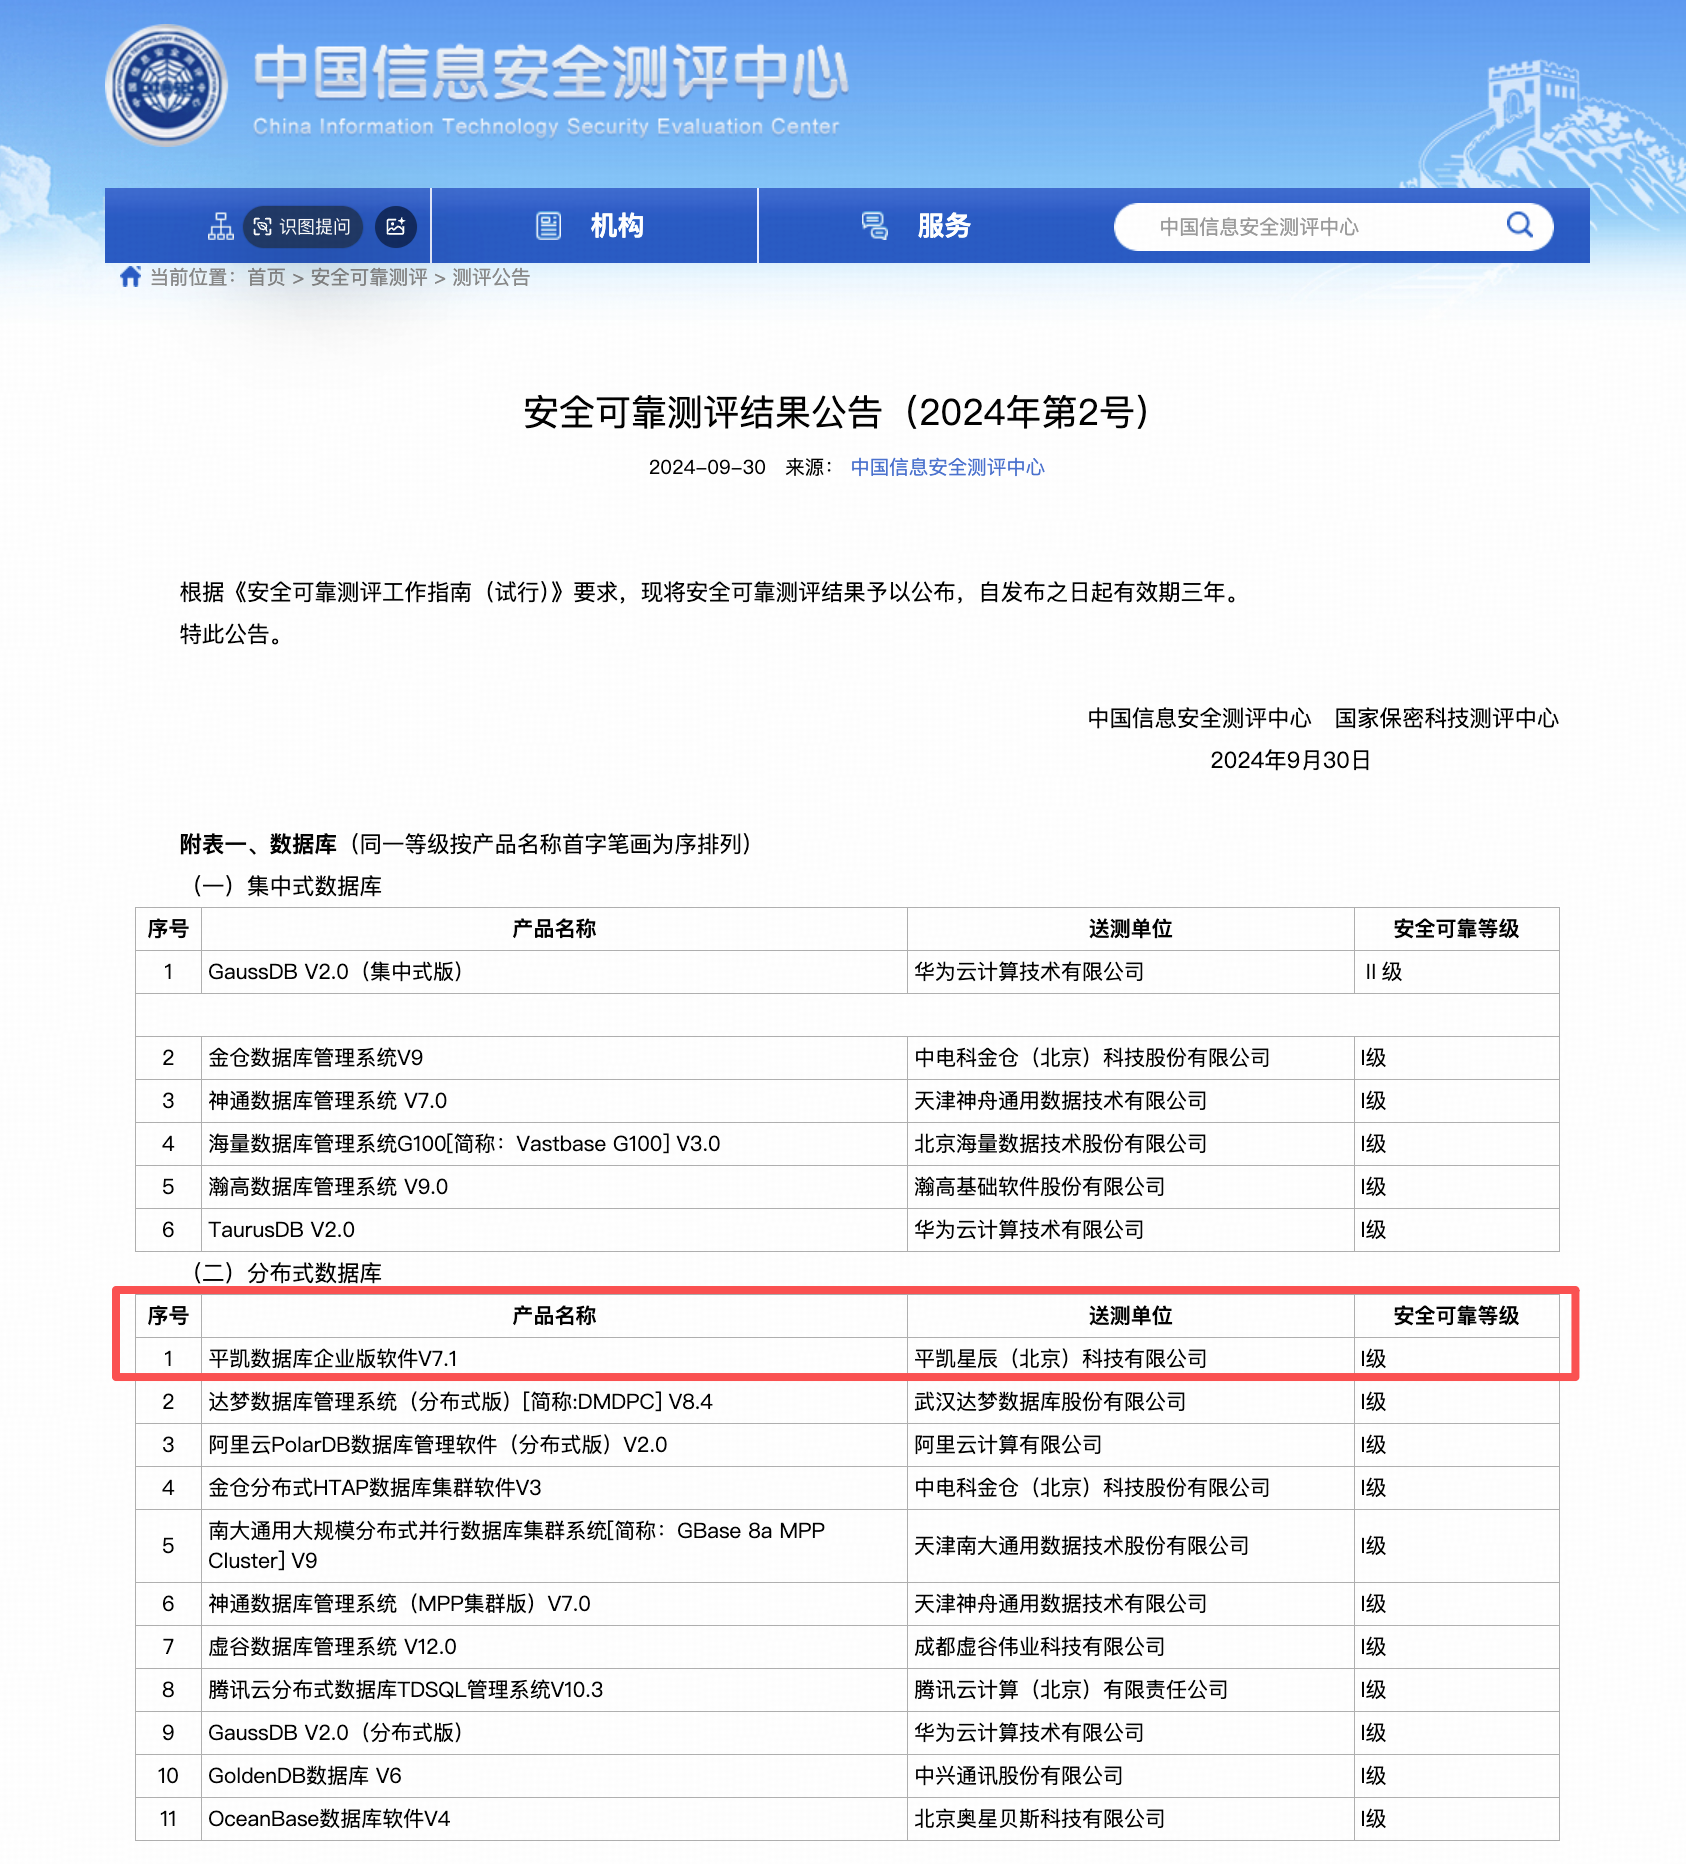Click the II 级 rating cell
Viewport: 1686px width, 1864px height.
coord(1456,972)
